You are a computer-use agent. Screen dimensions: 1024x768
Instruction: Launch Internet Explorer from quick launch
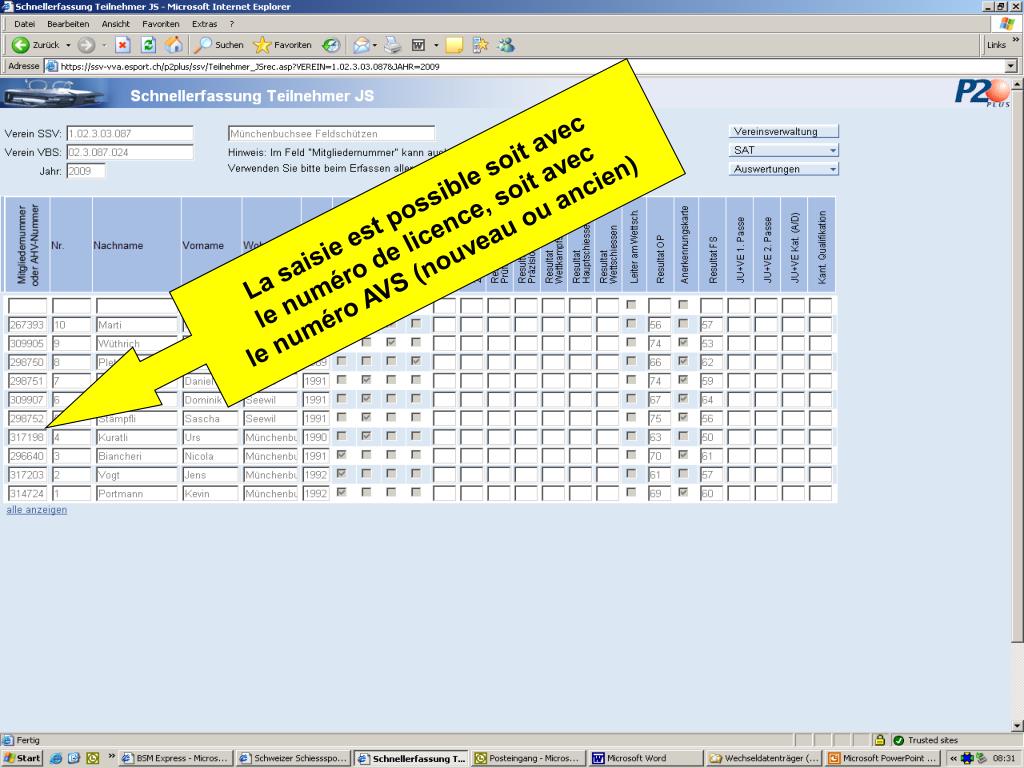point(56,758)
